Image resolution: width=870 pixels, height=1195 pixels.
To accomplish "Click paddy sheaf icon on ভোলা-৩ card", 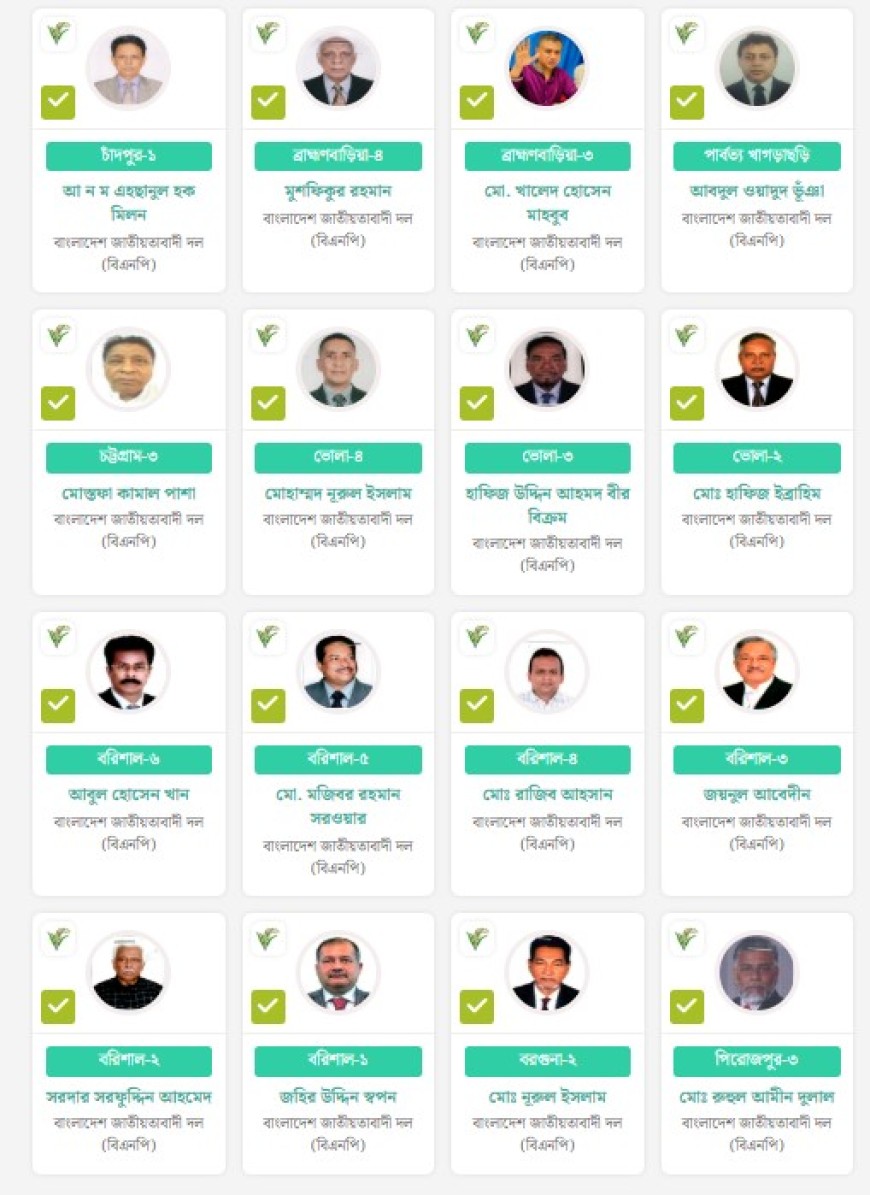I will [x=477, y=336].
